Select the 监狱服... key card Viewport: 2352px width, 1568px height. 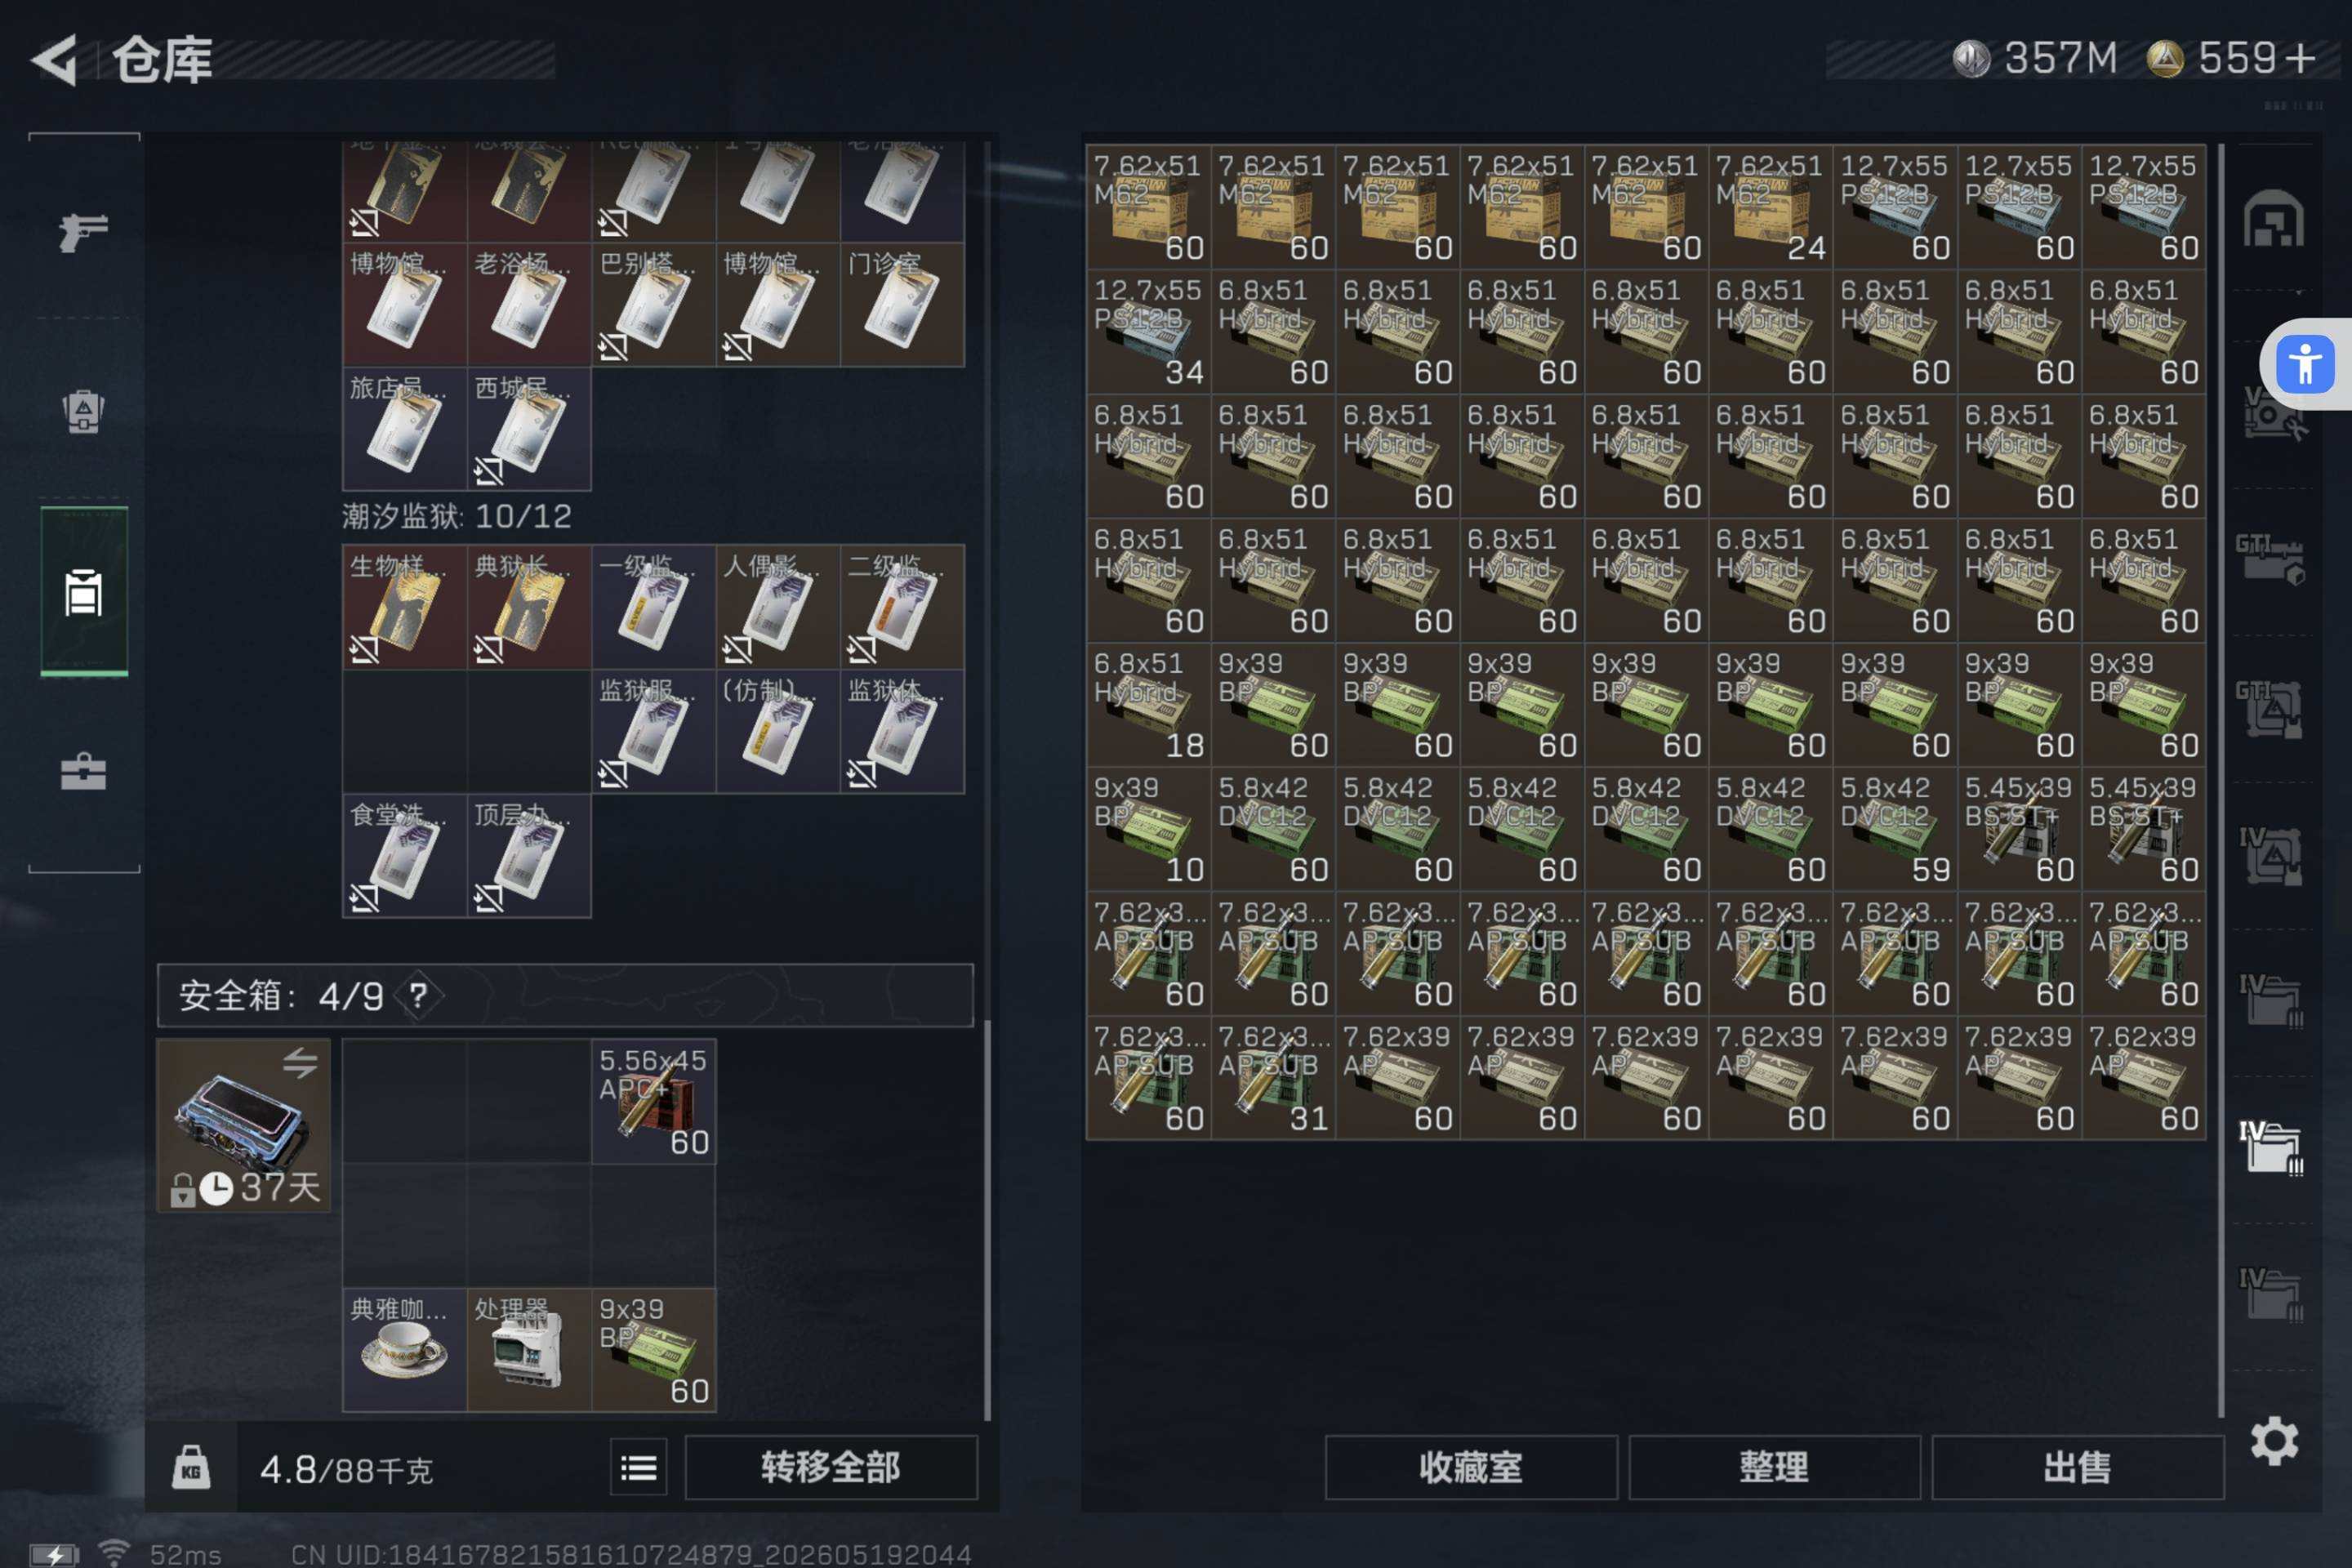point(653,731)
